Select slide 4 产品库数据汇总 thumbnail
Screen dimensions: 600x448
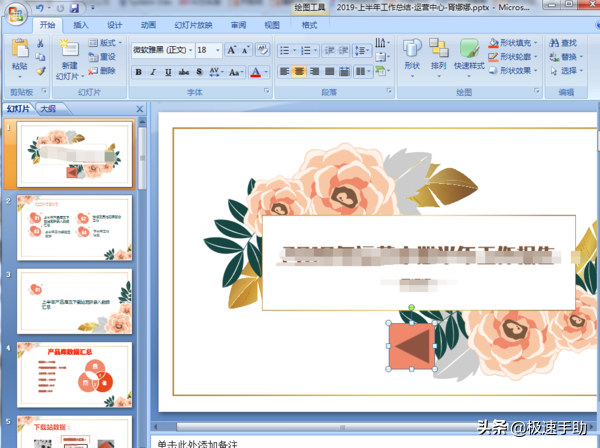coord(75,375)
